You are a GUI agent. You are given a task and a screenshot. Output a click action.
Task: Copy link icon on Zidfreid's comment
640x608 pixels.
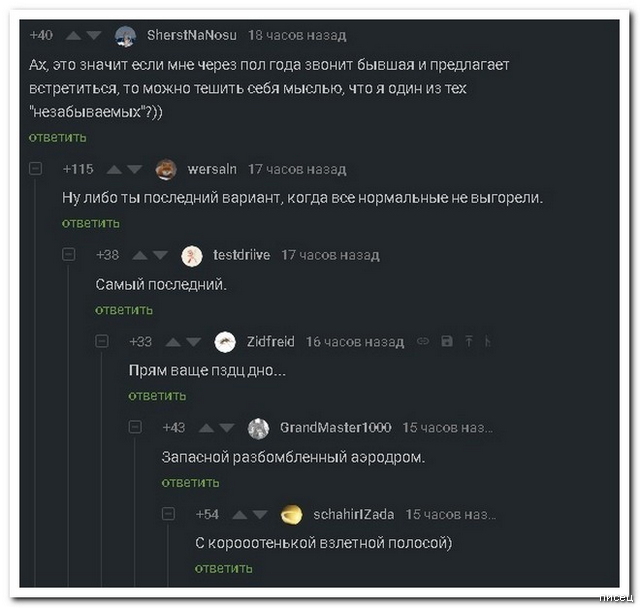pos(422,341)
